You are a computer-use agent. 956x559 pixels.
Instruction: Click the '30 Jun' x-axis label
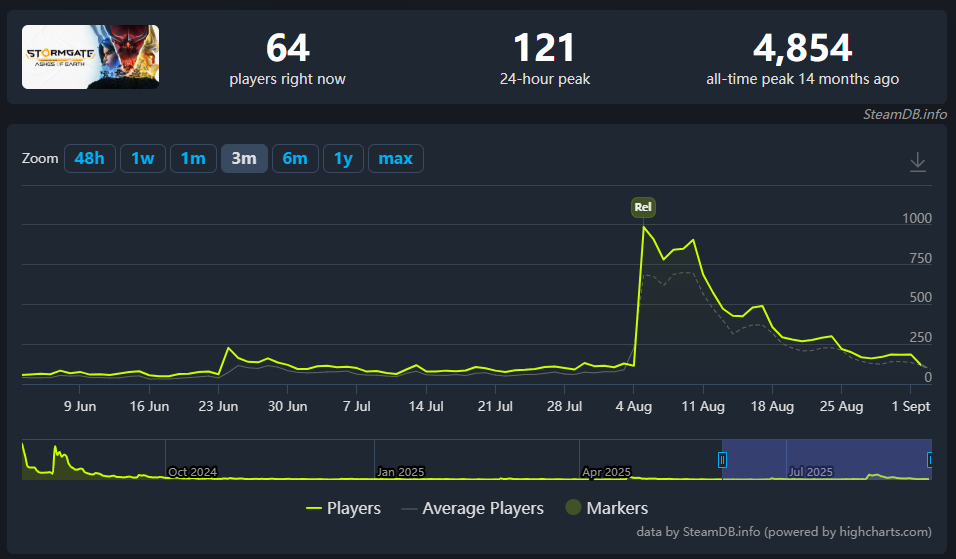click(x=287, y=406)
